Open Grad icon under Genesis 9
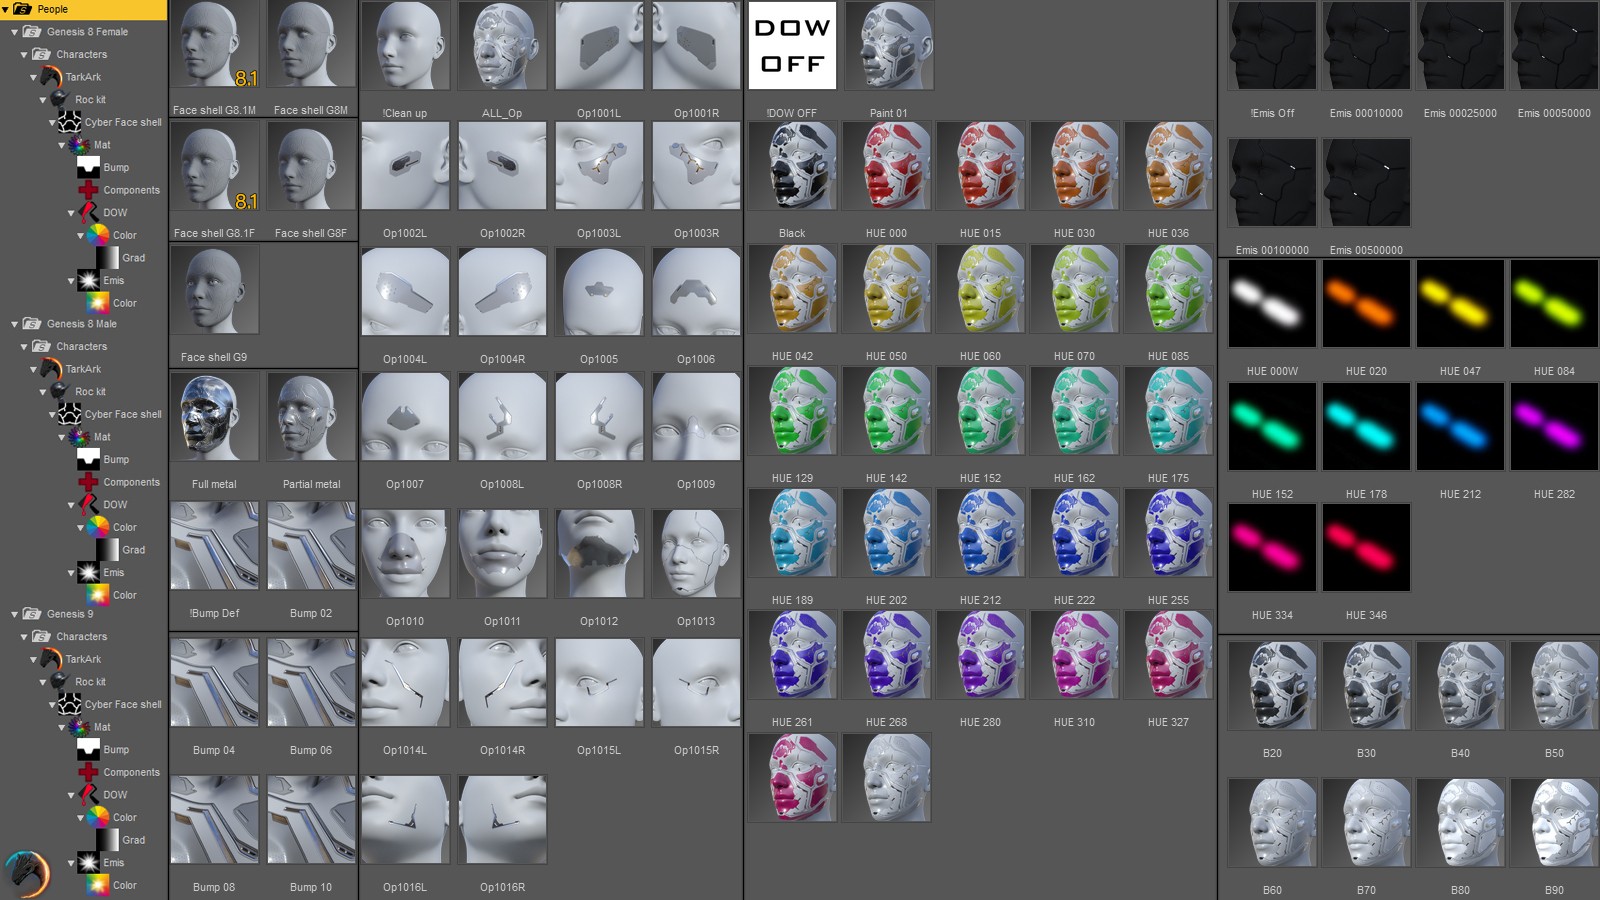The width and height of the screenshot is (1600, 900). pos(107,840)
